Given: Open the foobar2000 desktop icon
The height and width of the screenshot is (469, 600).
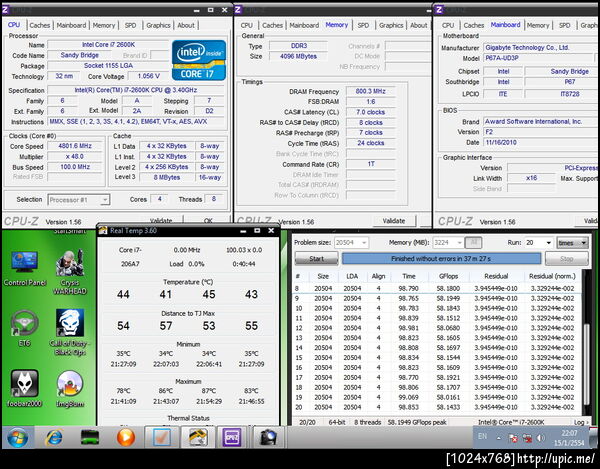Looking at the screenshot, I should click(24, 388).
